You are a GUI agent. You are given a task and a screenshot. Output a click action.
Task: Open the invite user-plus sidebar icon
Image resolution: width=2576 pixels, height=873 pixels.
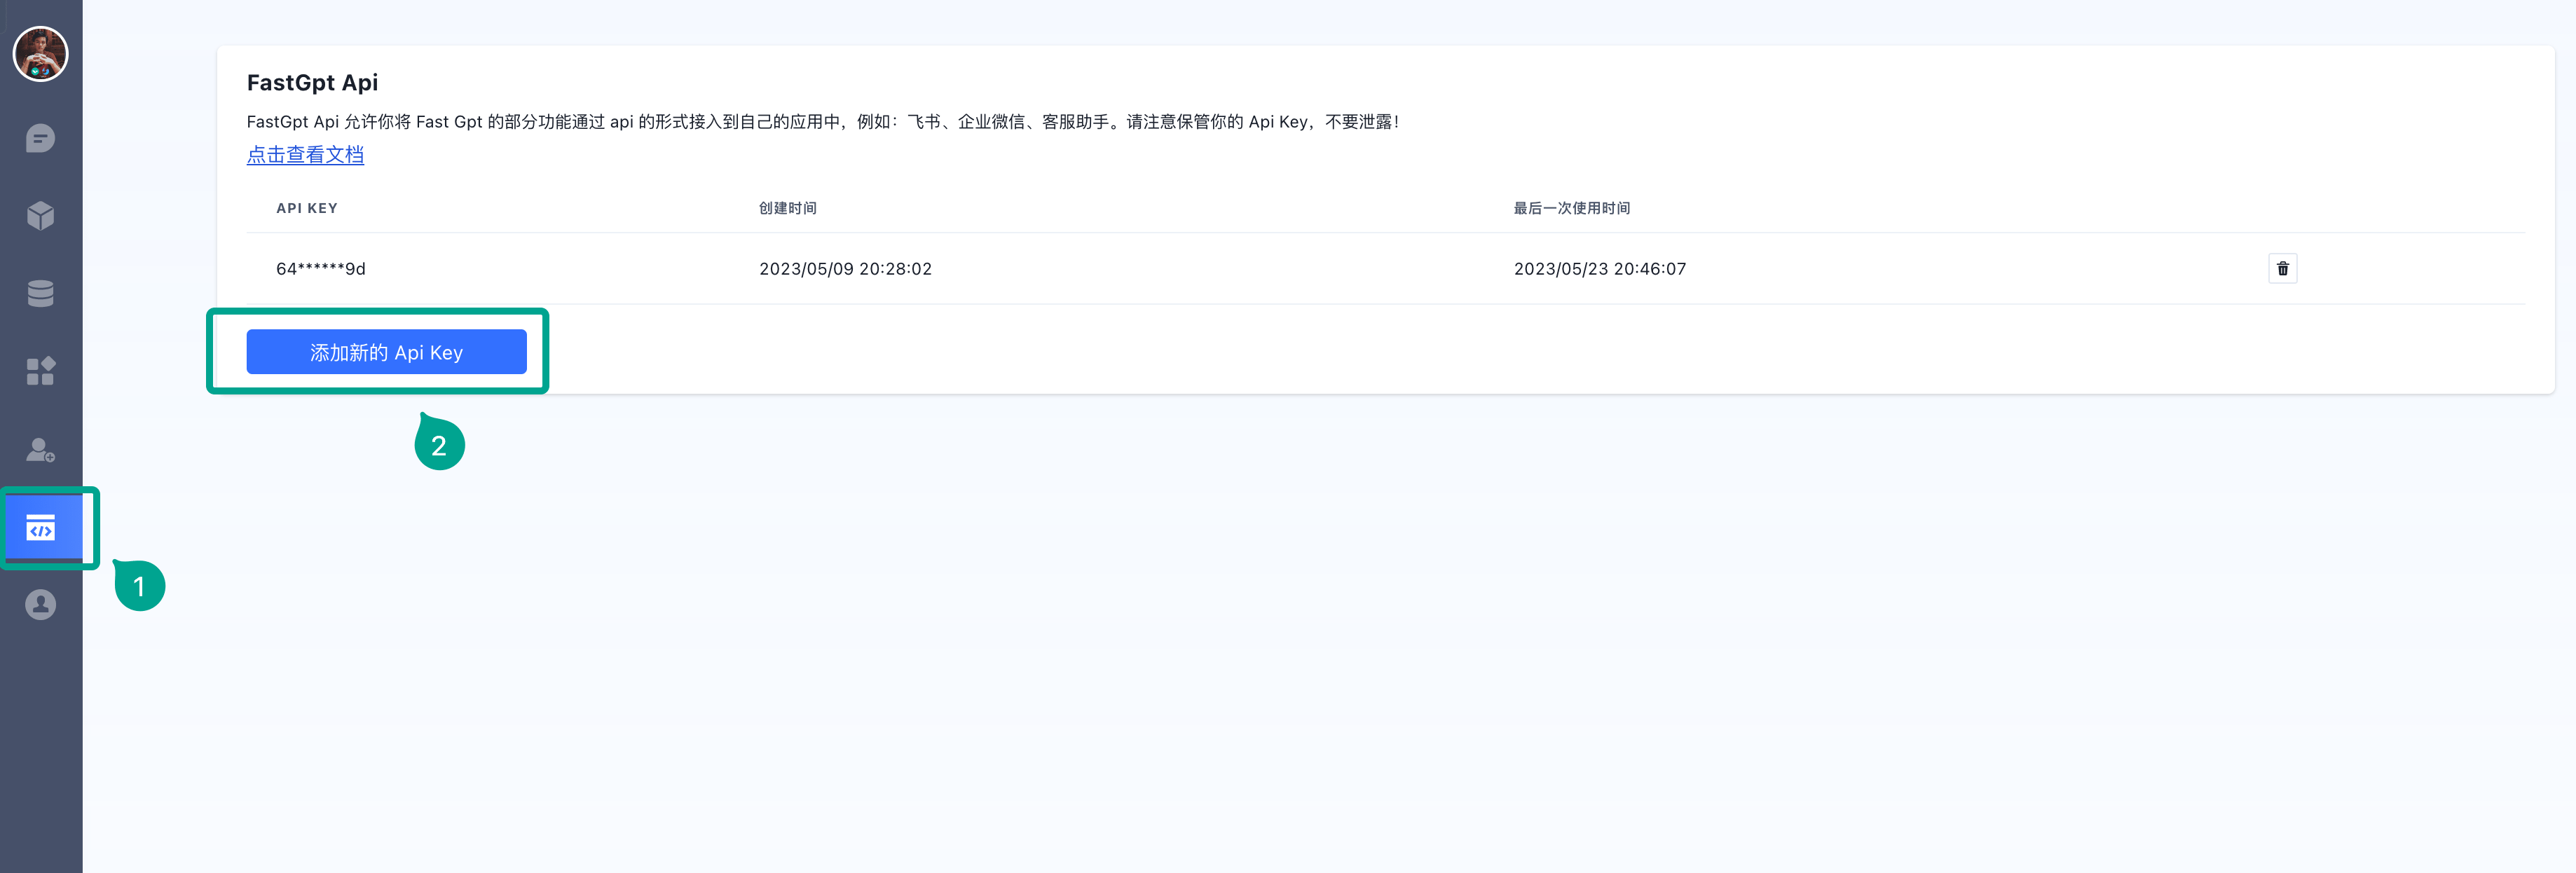point(40,449)
